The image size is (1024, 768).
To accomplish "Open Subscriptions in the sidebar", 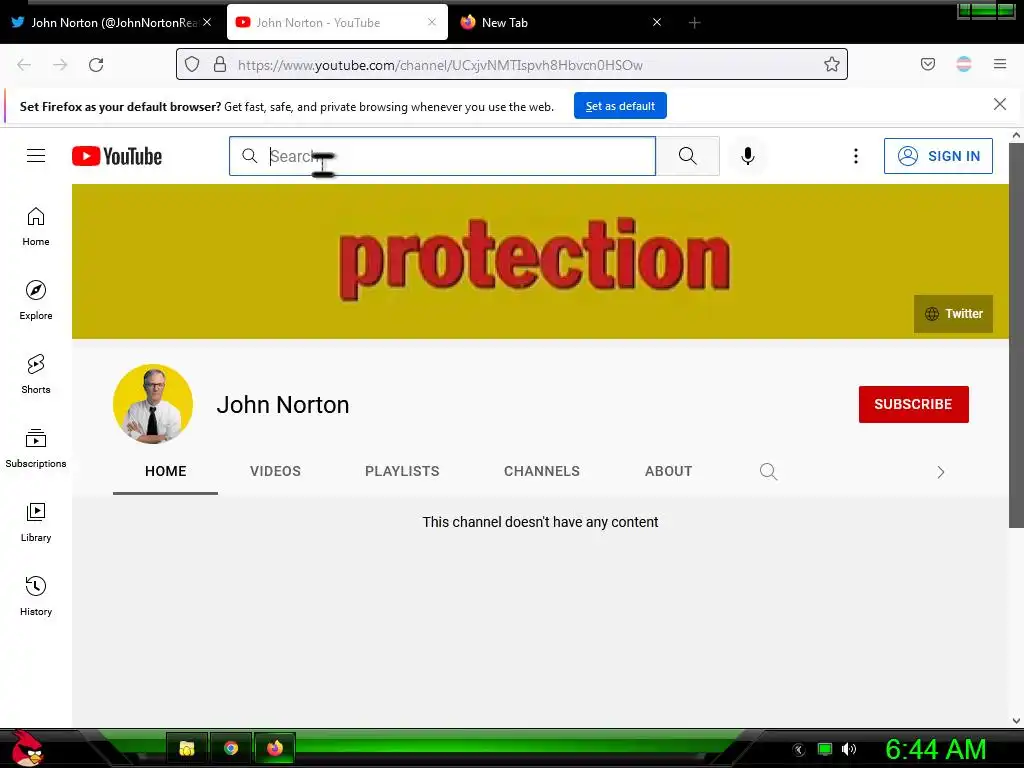I will pyautogui.click(x=36, y=449).
